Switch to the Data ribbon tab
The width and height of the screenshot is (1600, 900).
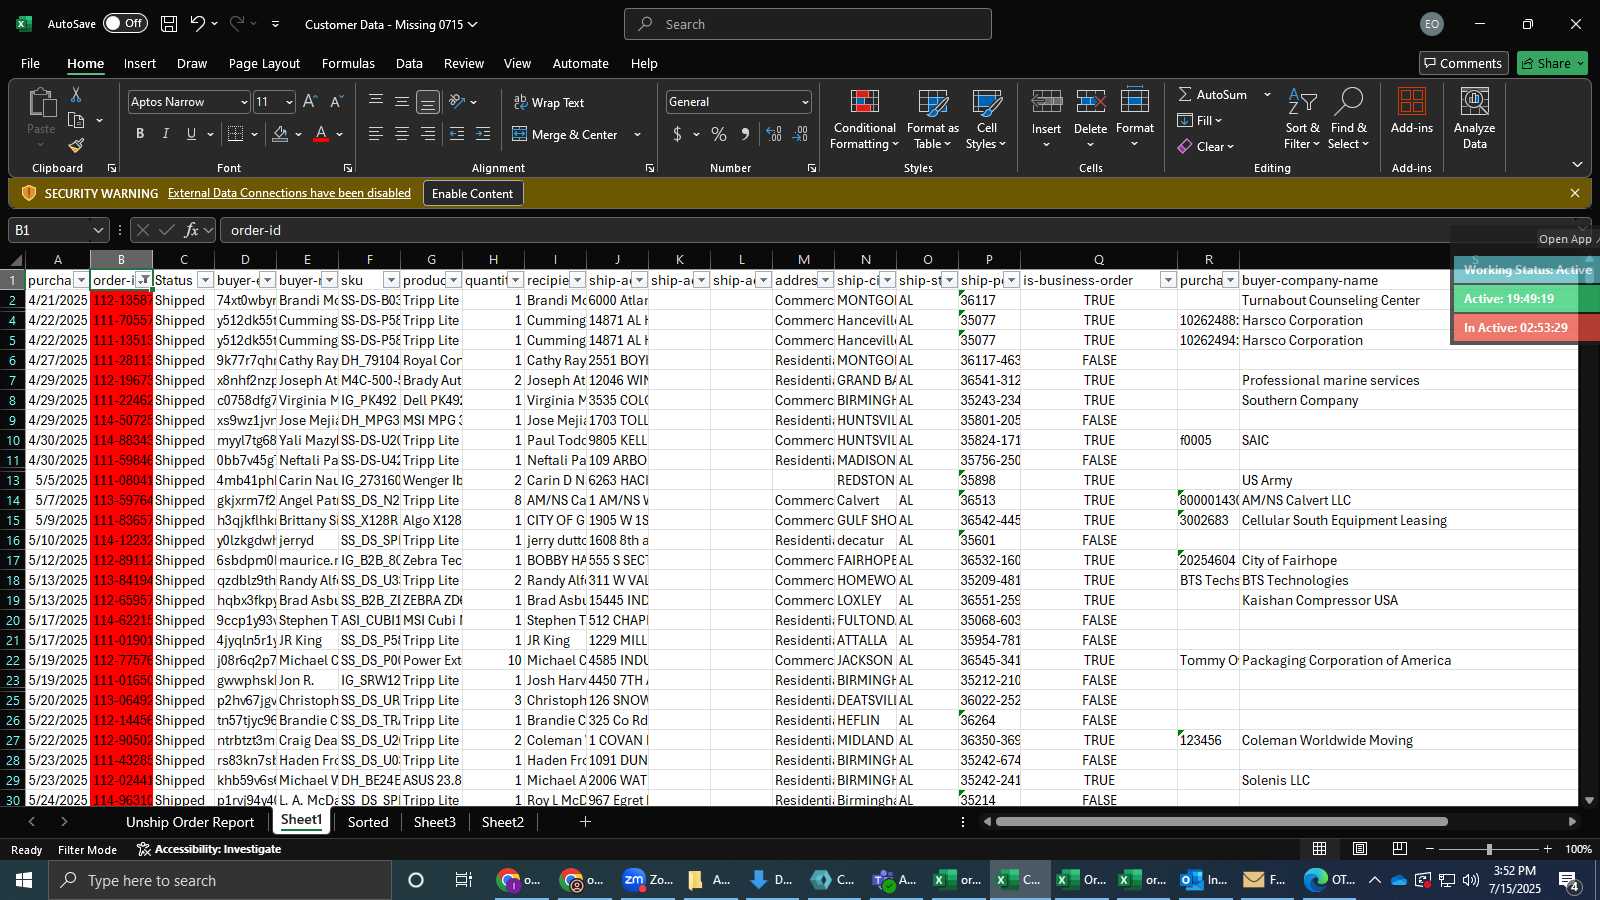[x=409, y=63]
